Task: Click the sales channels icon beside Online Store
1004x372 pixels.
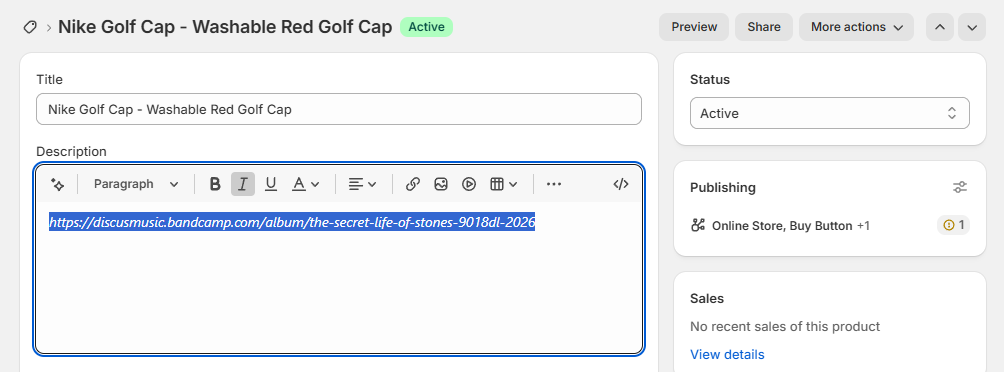Action: [x=698, y=225]
